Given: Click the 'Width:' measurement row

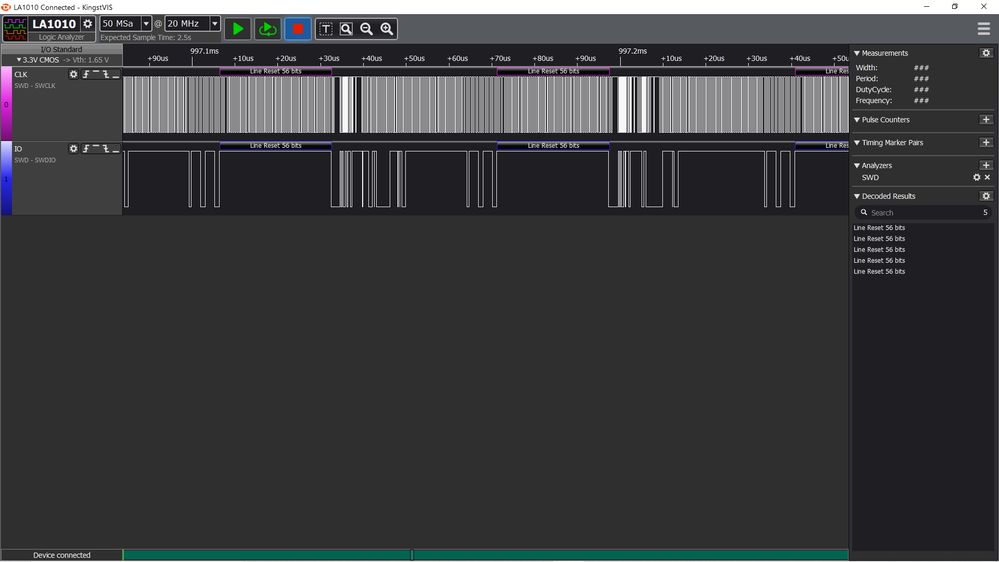Looking at the screenshot, I should coord(892,68).
